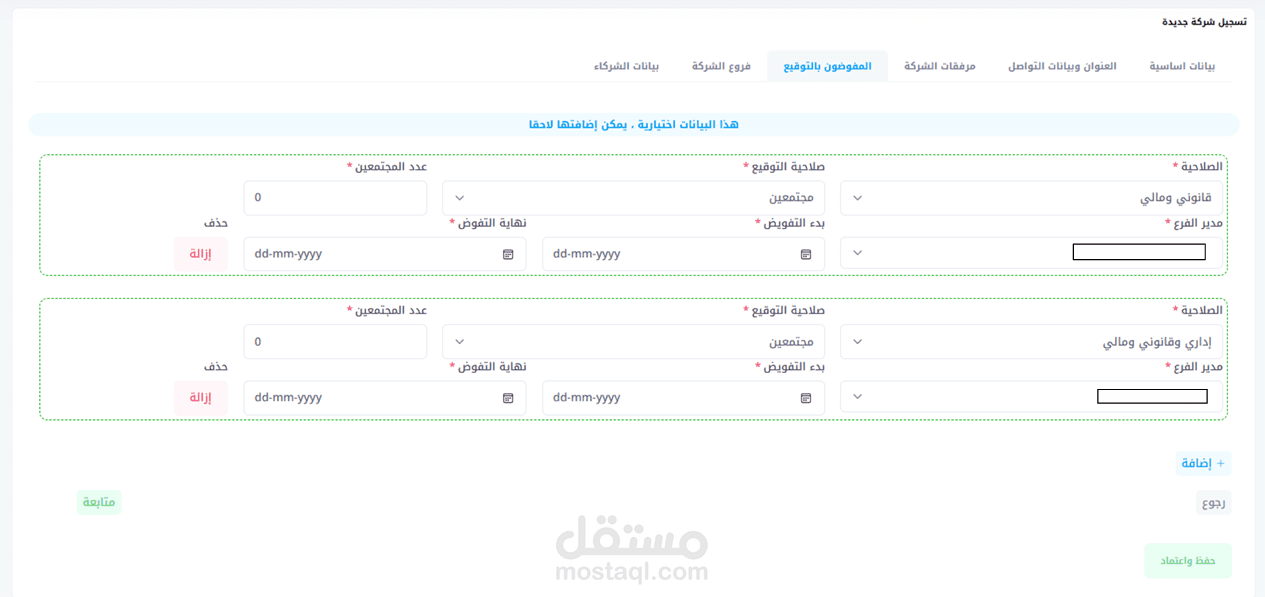Open second block's مدير الفرع dropdown
This screenshot has width=1265, height=597.
1031,398
